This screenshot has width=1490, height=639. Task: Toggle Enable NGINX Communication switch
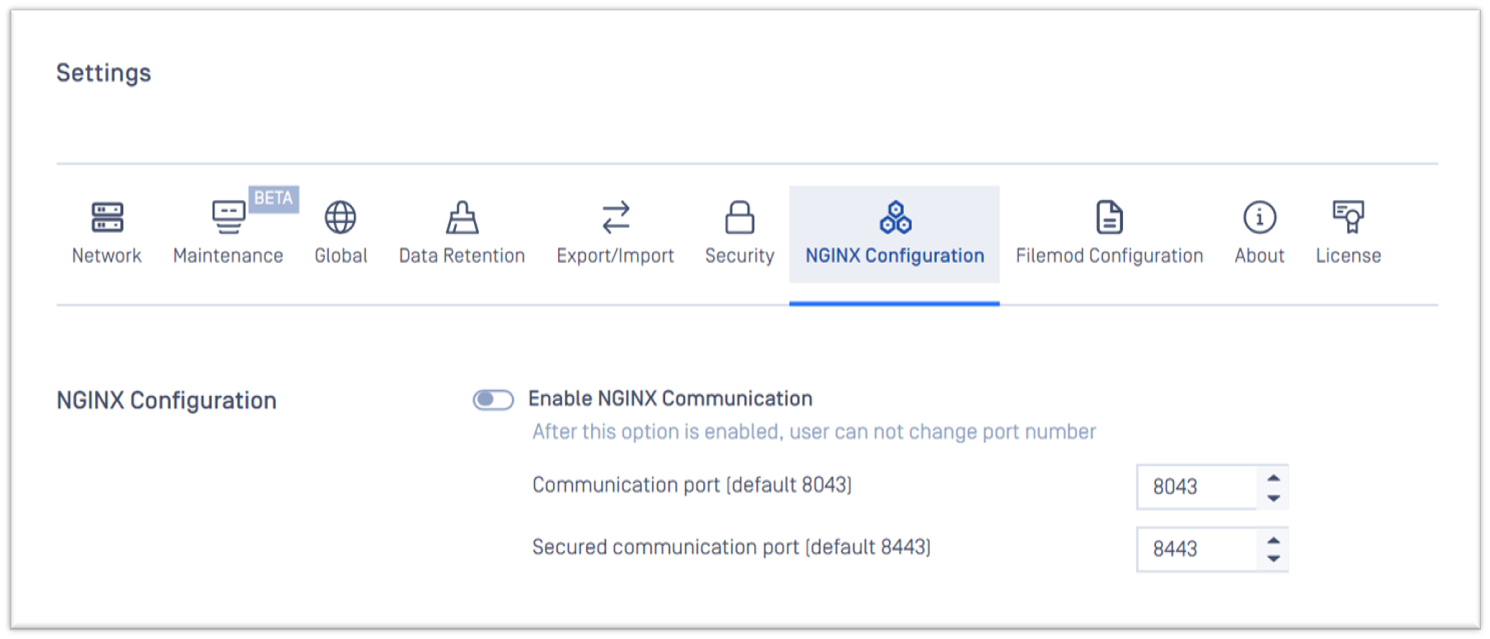(x=493, y=400)
